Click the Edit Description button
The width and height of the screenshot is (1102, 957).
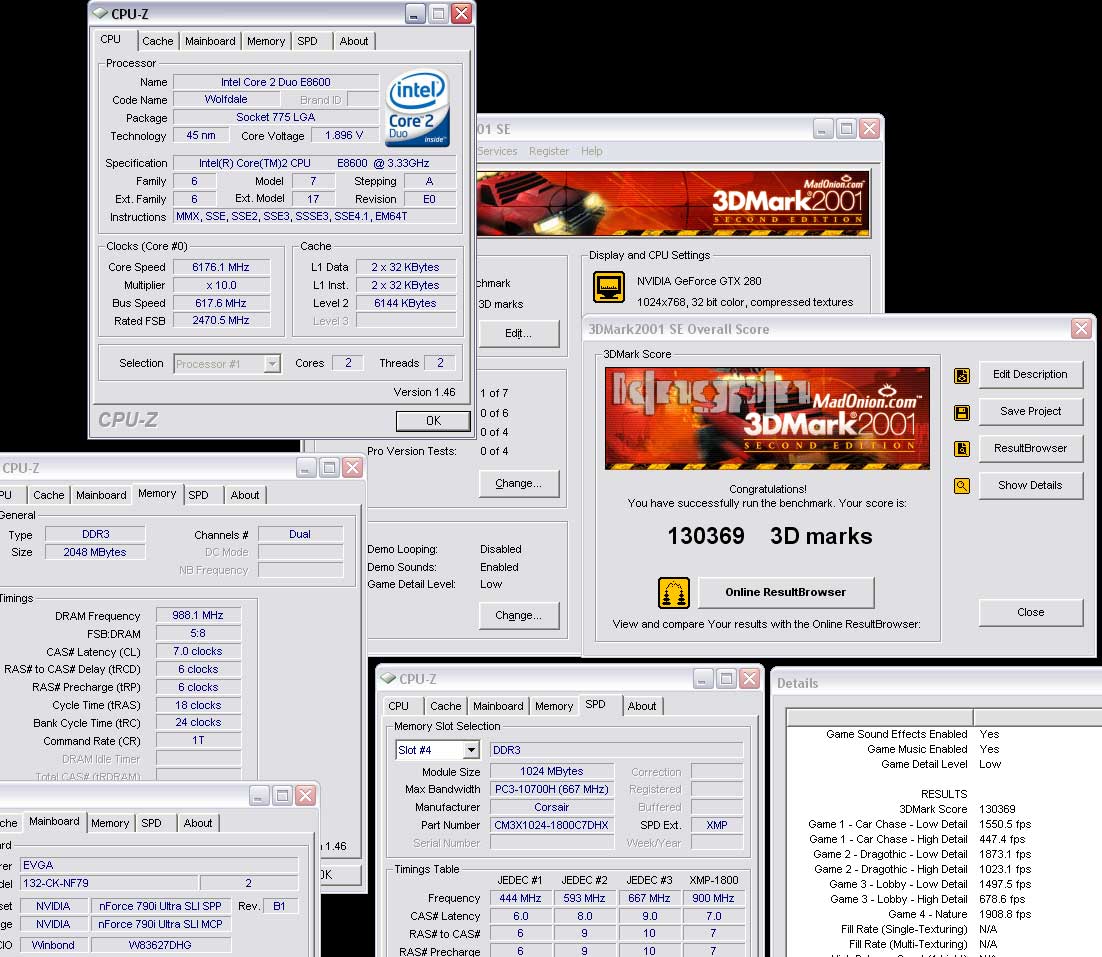pyautogui.click(x=1030, y=375)
